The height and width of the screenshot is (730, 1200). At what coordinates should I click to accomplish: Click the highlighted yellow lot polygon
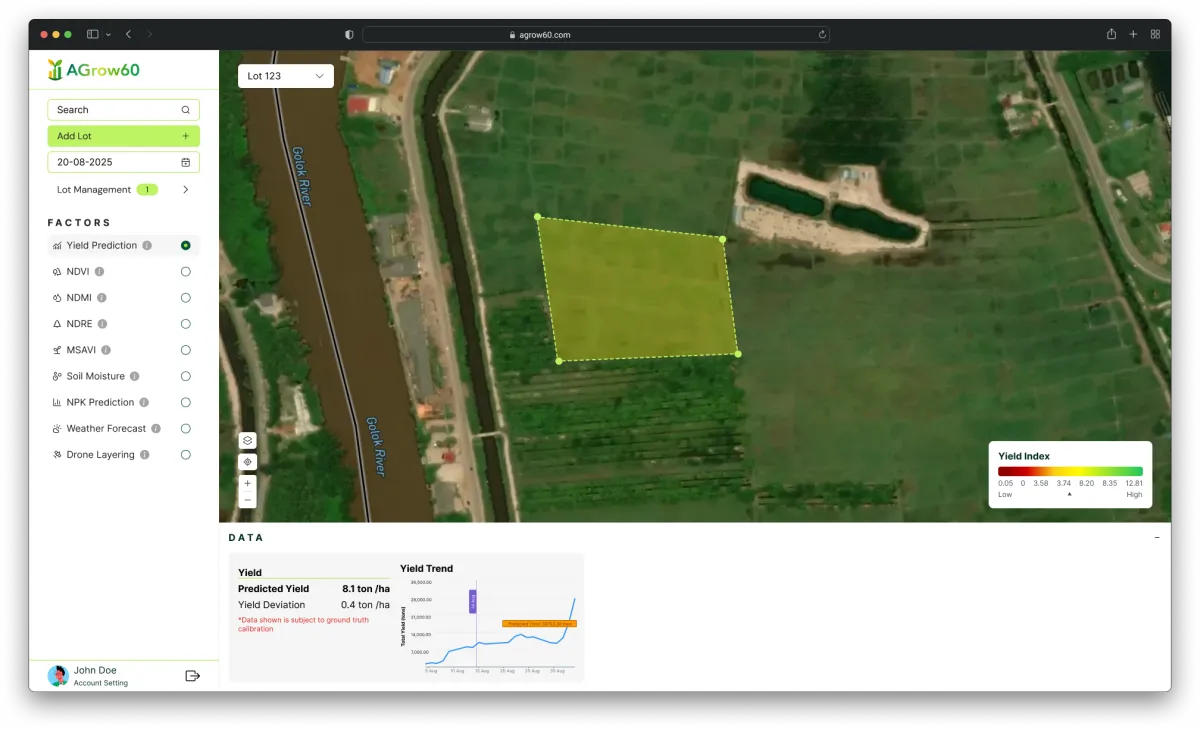coord(637,290)
